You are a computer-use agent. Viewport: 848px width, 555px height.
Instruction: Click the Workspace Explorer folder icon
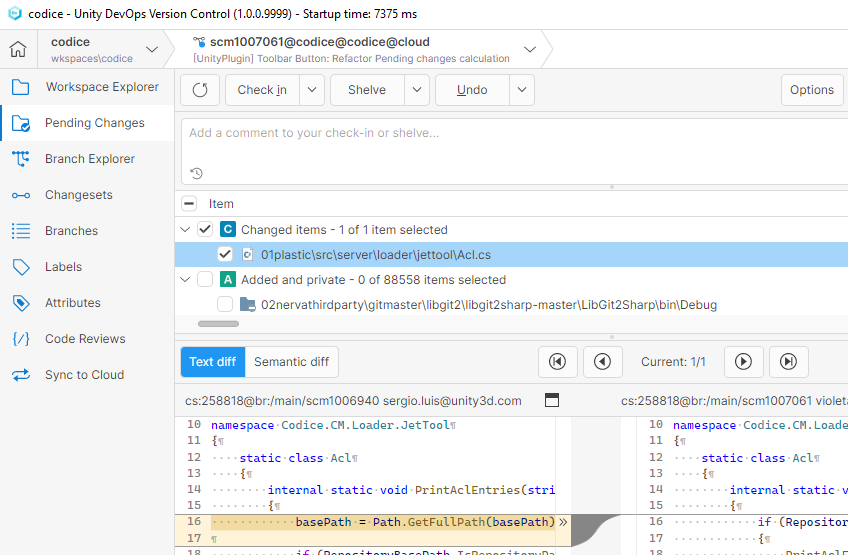21,87
